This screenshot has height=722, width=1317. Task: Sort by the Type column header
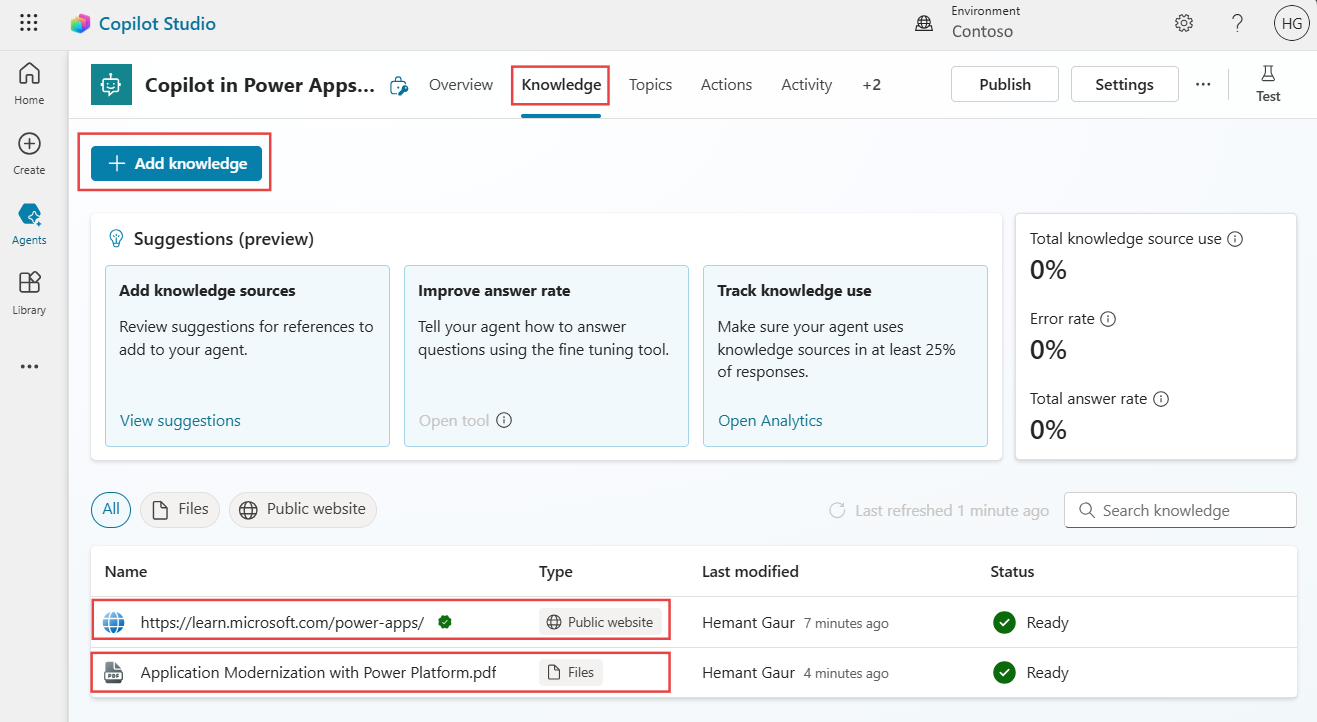point(556,572)
